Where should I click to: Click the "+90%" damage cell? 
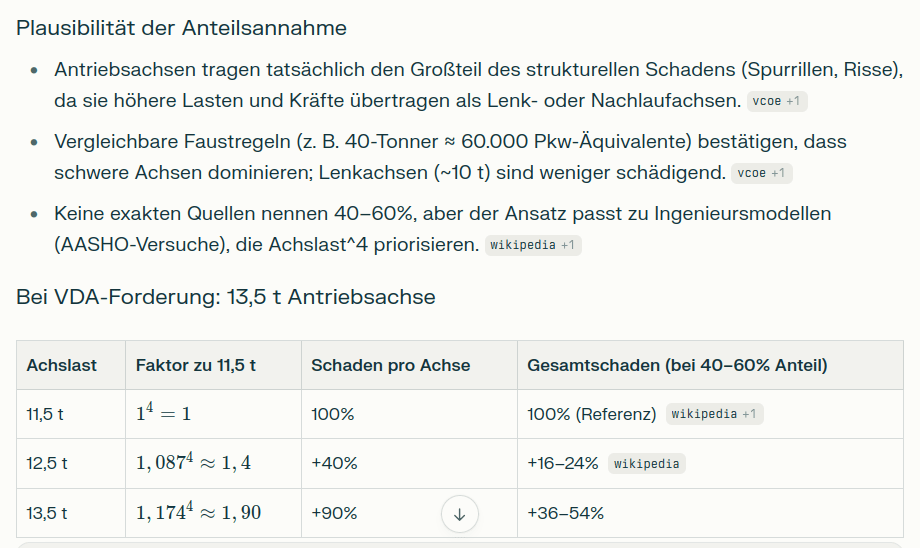[x=334, y=513]
